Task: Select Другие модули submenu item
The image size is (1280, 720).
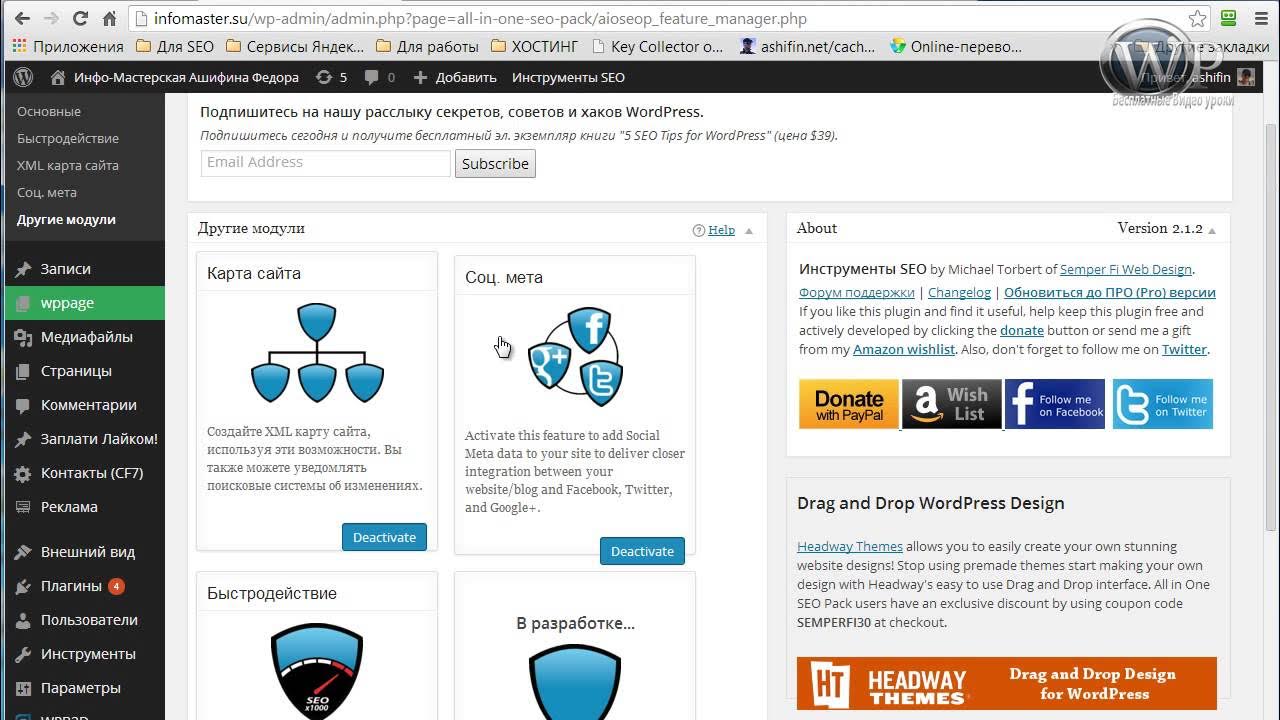Action: [x=66, y=220]
